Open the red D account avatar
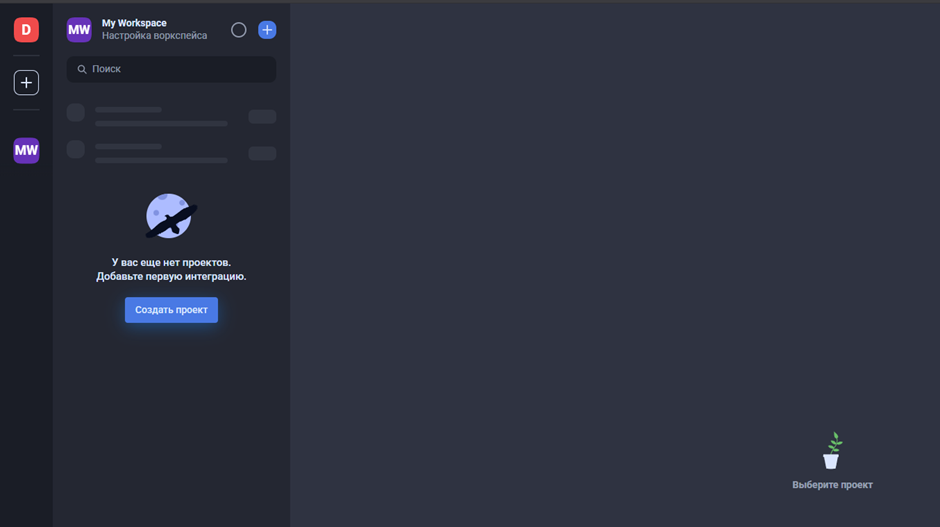This screenshot has width=940, height=527. point(26,30)
